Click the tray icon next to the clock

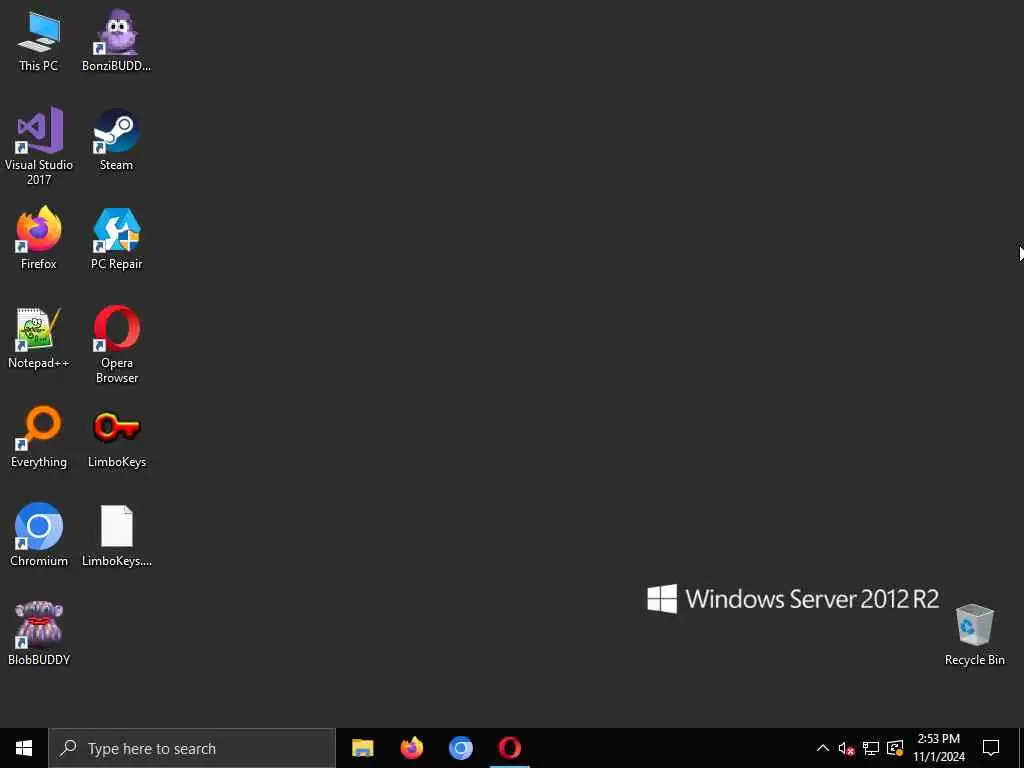895,748
